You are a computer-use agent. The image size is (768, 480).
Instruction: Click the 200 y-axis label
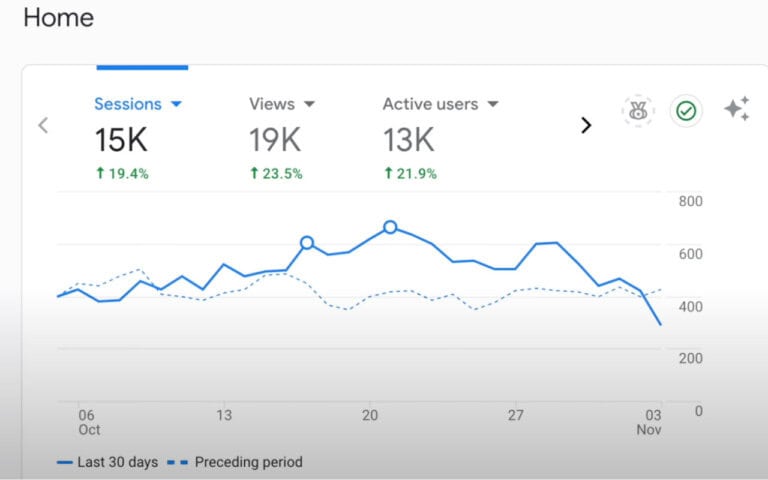691,359
